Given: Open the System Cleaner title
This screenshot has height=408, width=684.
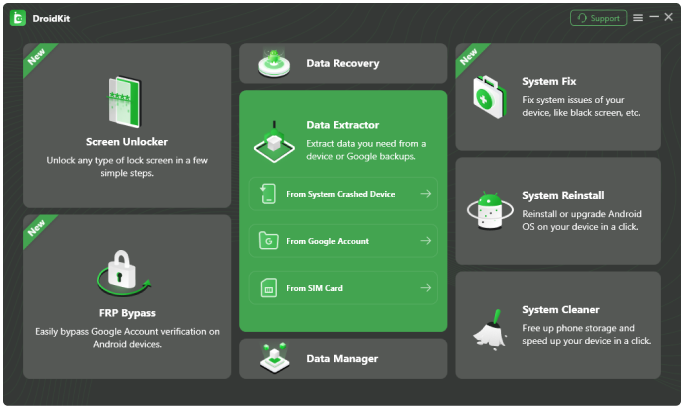Looking at the screenshot, I should point(561,310).
